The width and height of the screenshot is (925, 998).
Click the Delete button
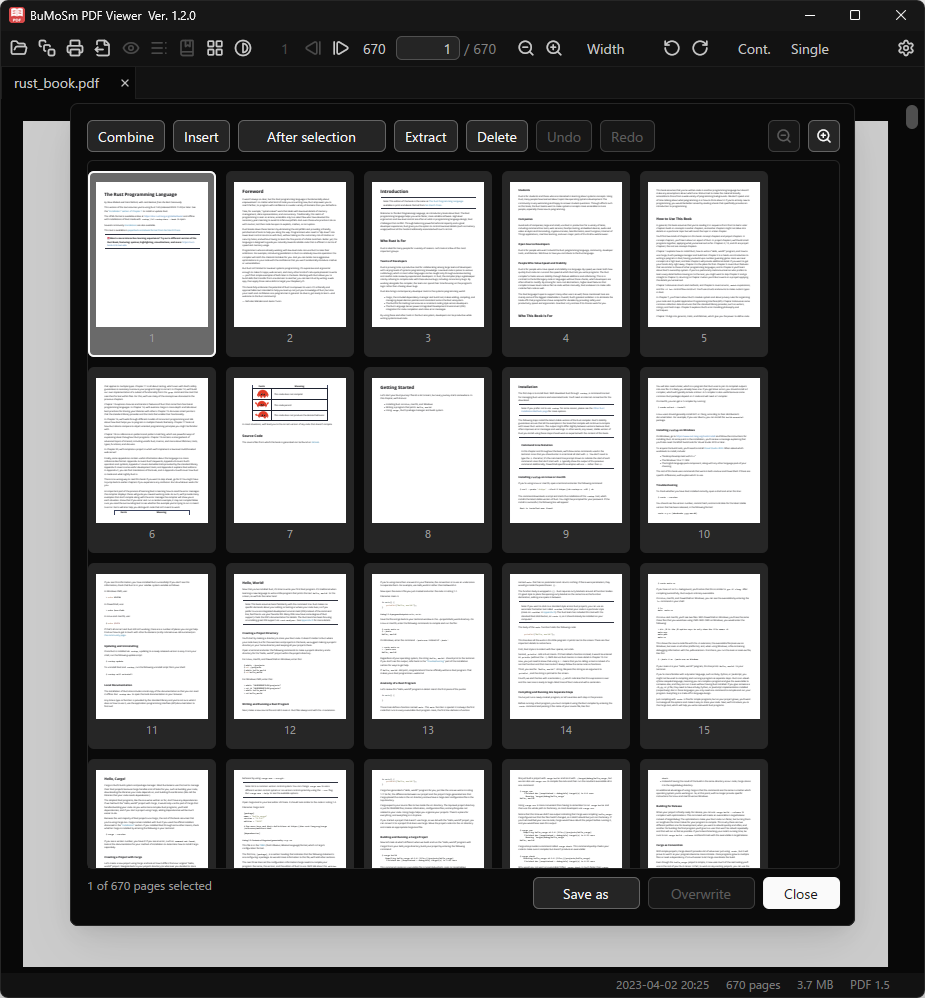pyautogui.click(x=497, y=137)
